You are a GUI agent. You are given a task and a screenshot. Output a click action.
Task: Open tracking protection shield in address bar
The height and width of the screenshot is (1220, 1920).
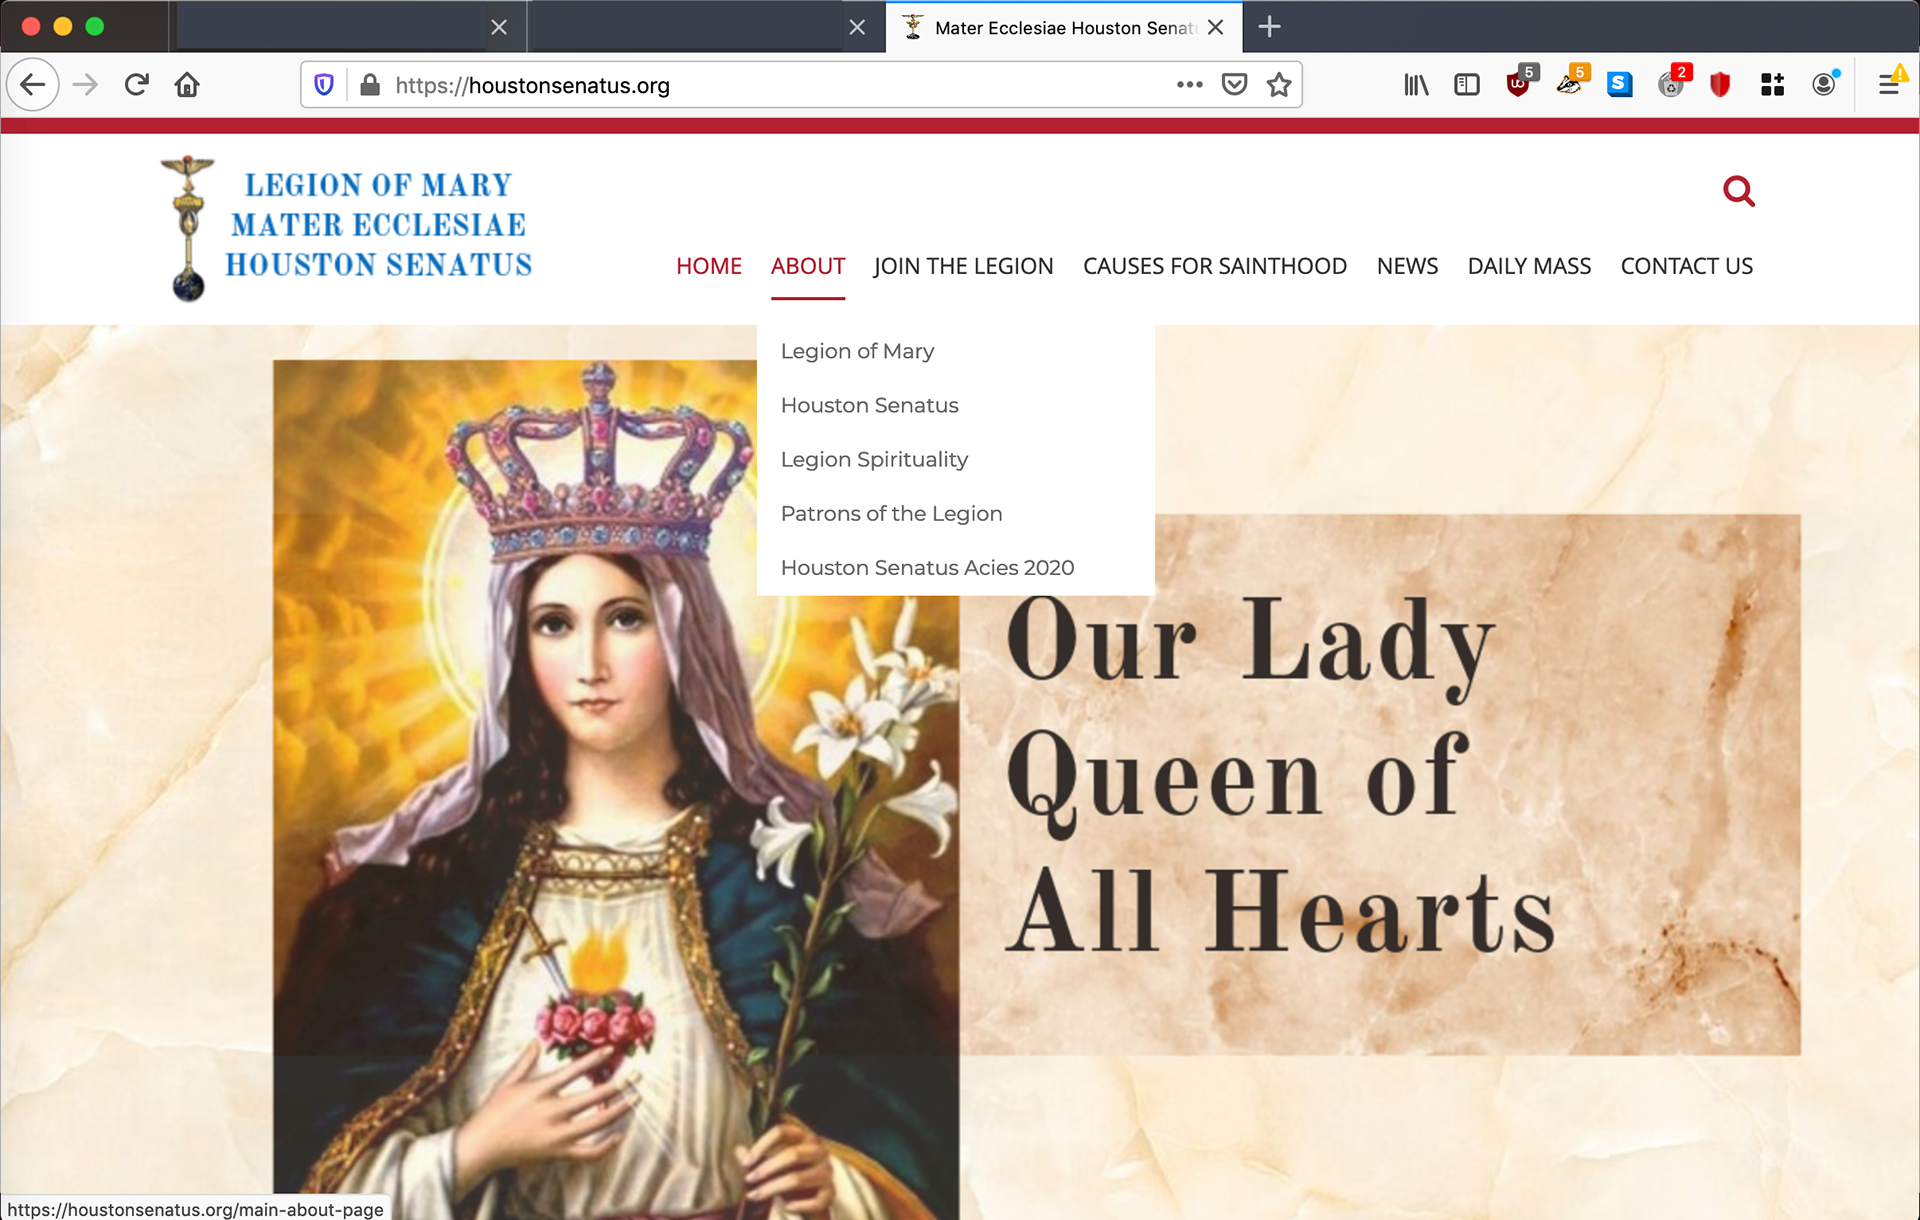click(324, 85)
